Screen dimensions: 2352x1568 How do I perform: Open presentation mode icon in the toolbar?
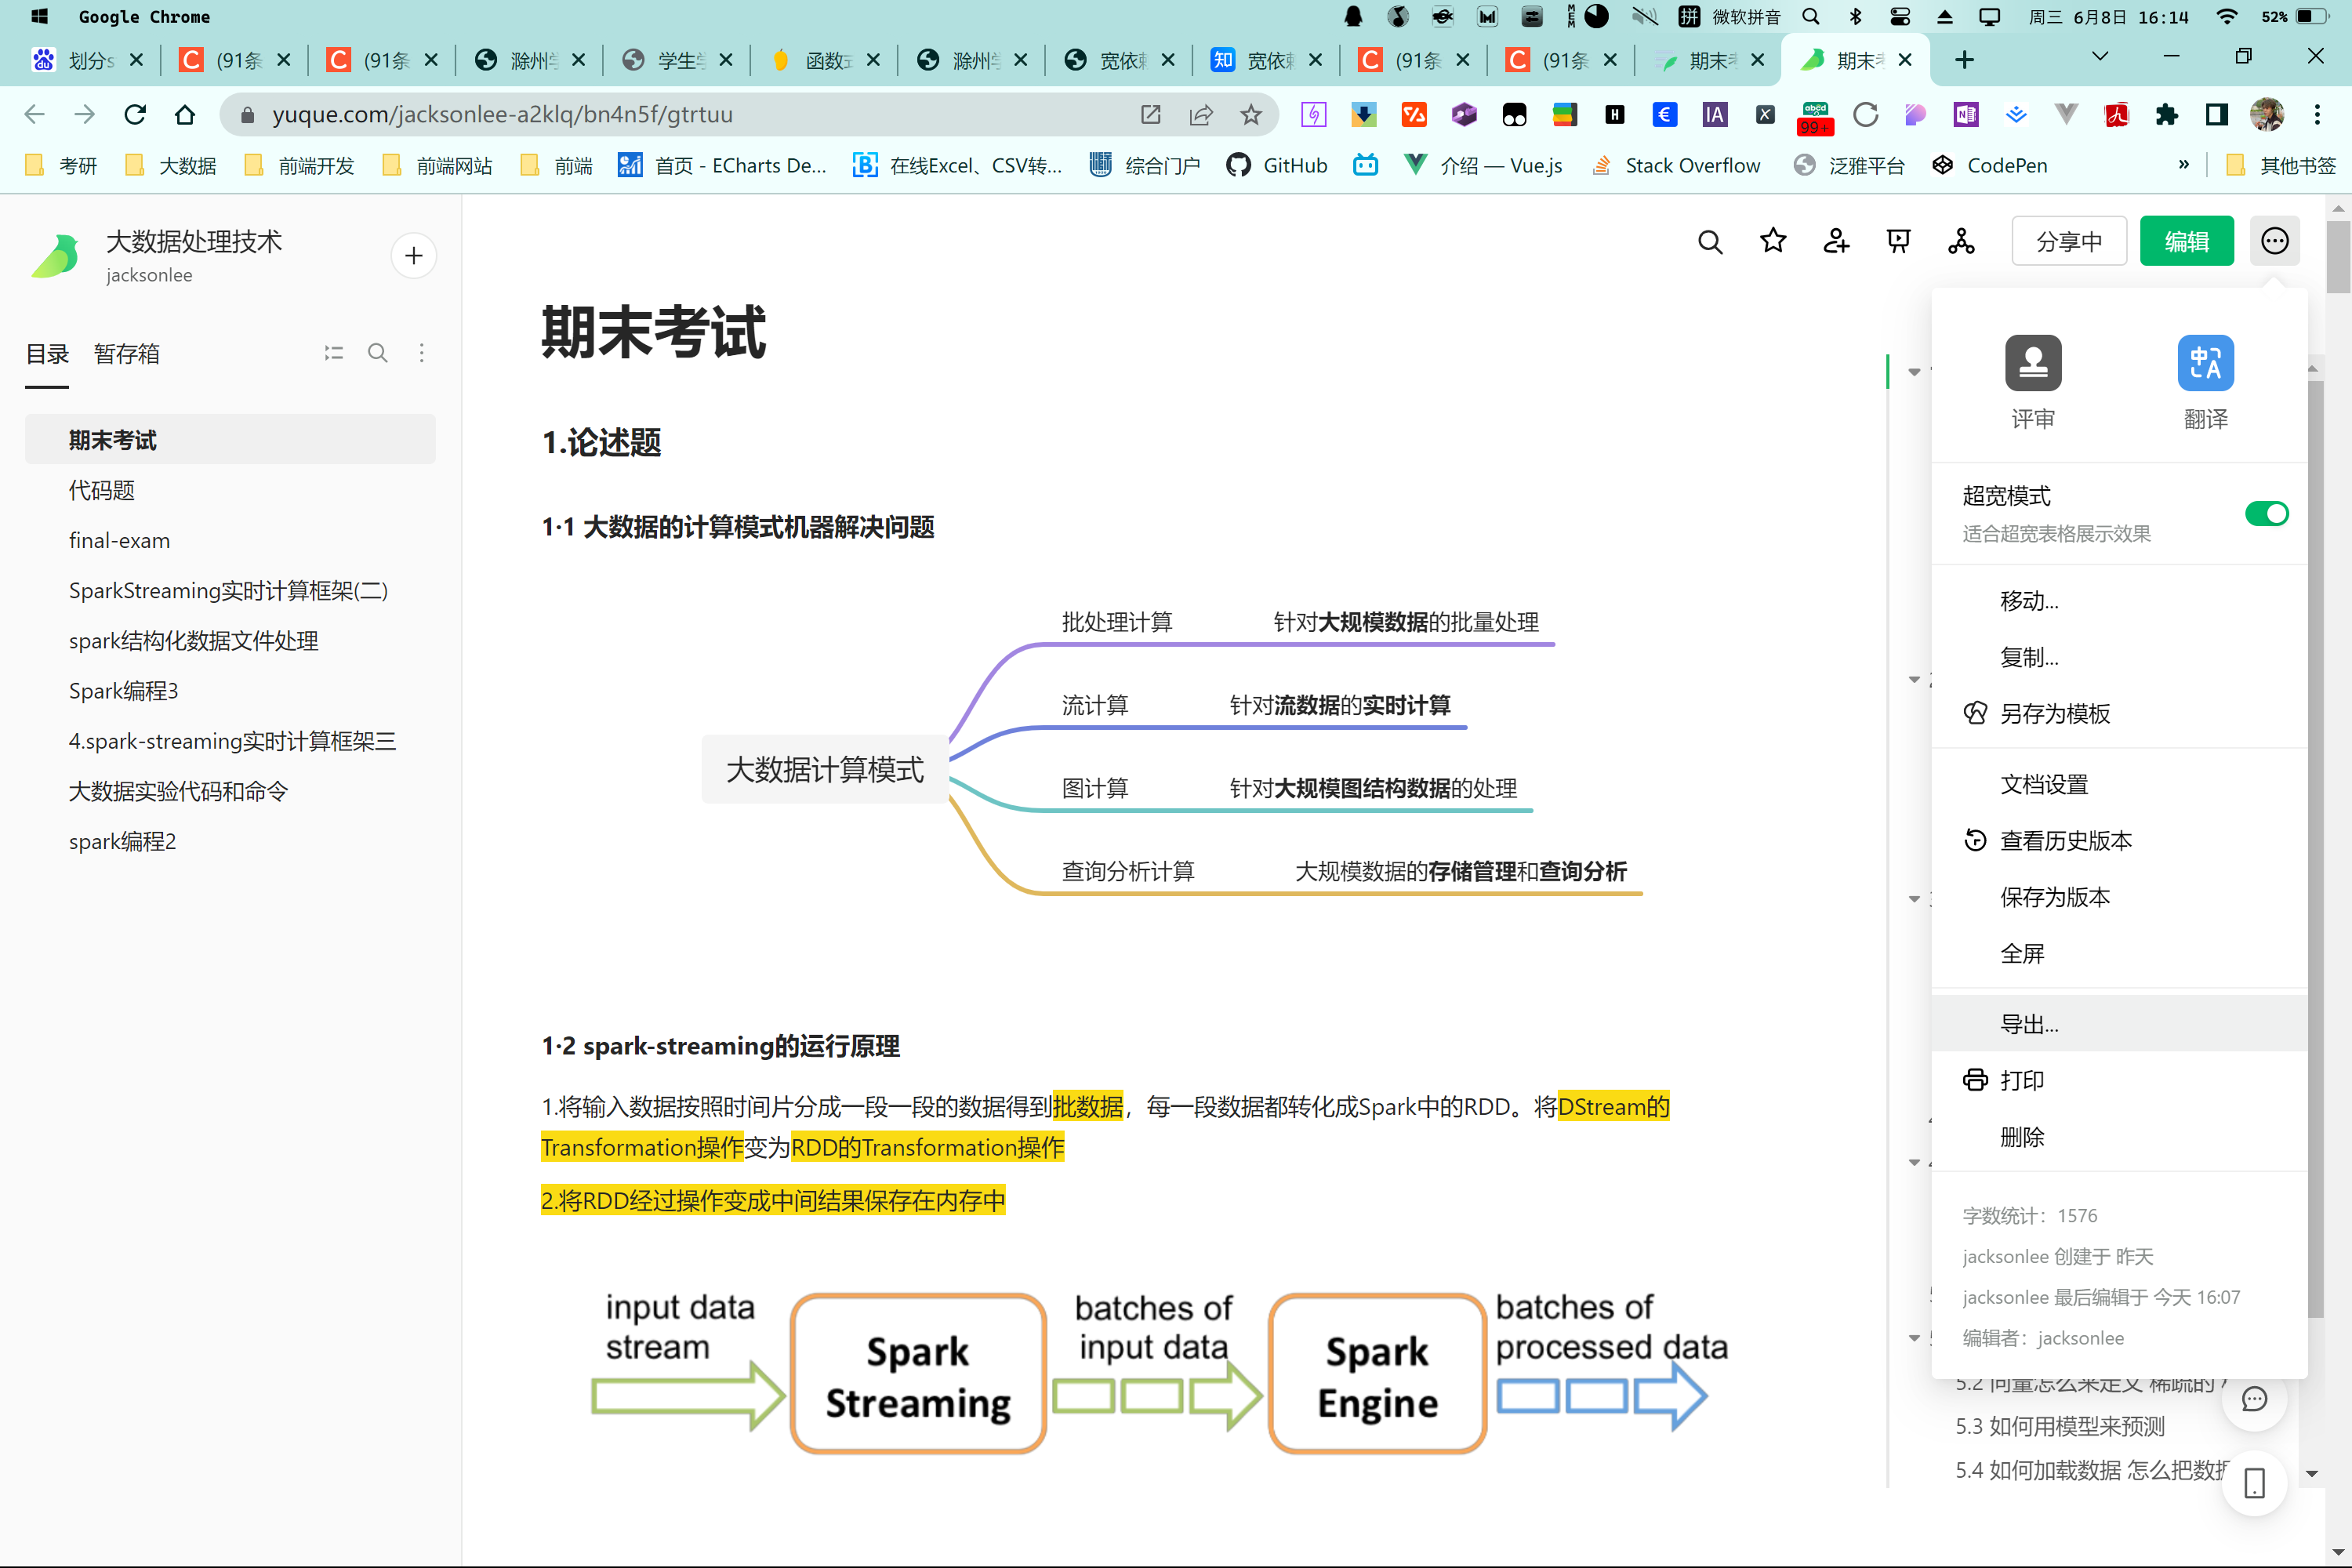click(x=1898, y=241)
